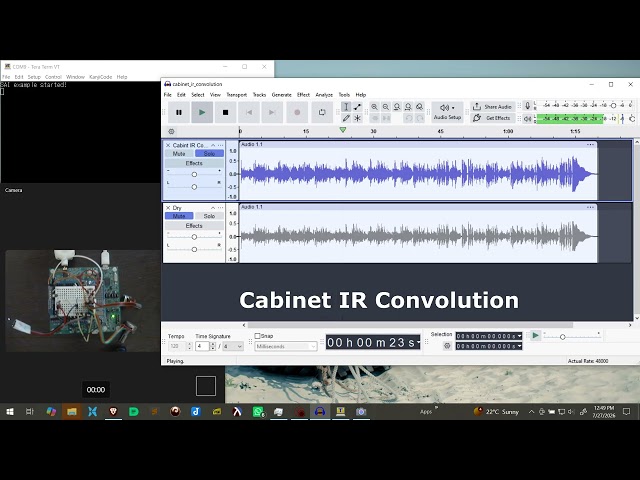
Task: Click the Redo arrow icon
Action: tap(420, 118)
